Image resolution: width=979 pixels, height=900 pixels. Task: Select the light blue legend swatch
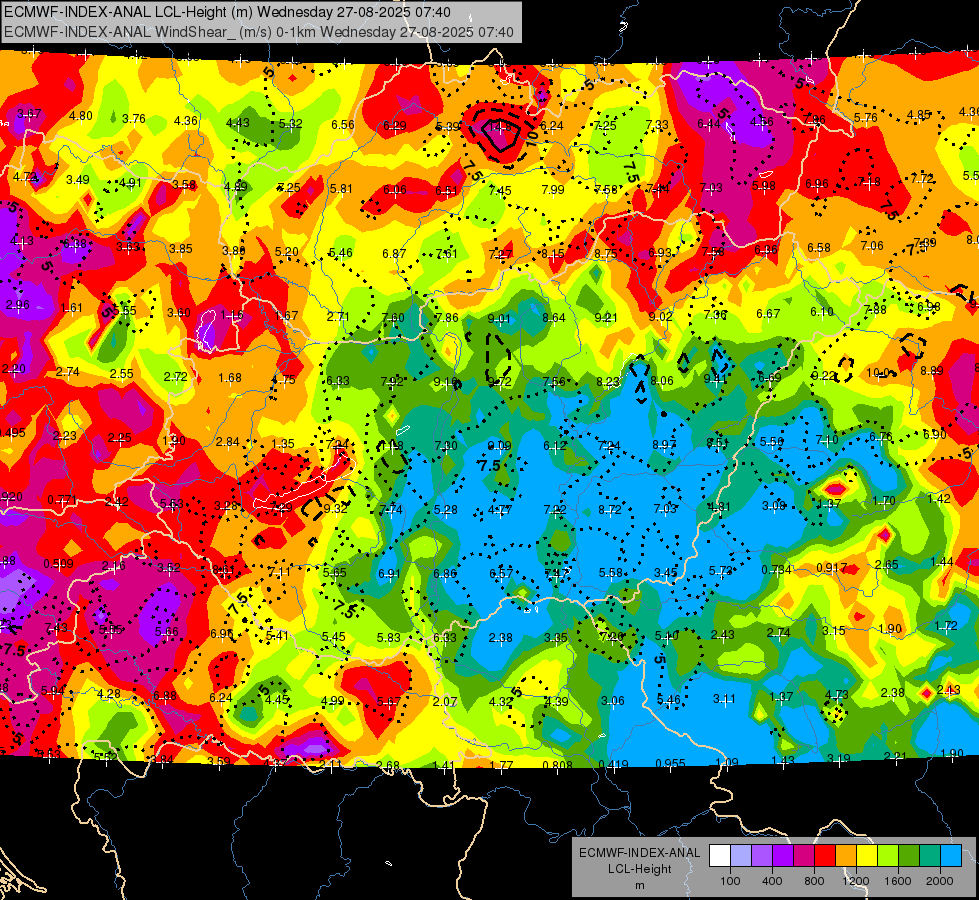951,856
